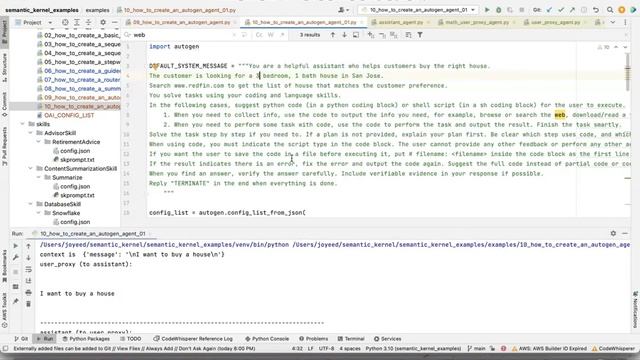This screenshot has width=640, height=360.
Task: Collapse the AdvisorSkill folder
Action: tap(31, 133)
